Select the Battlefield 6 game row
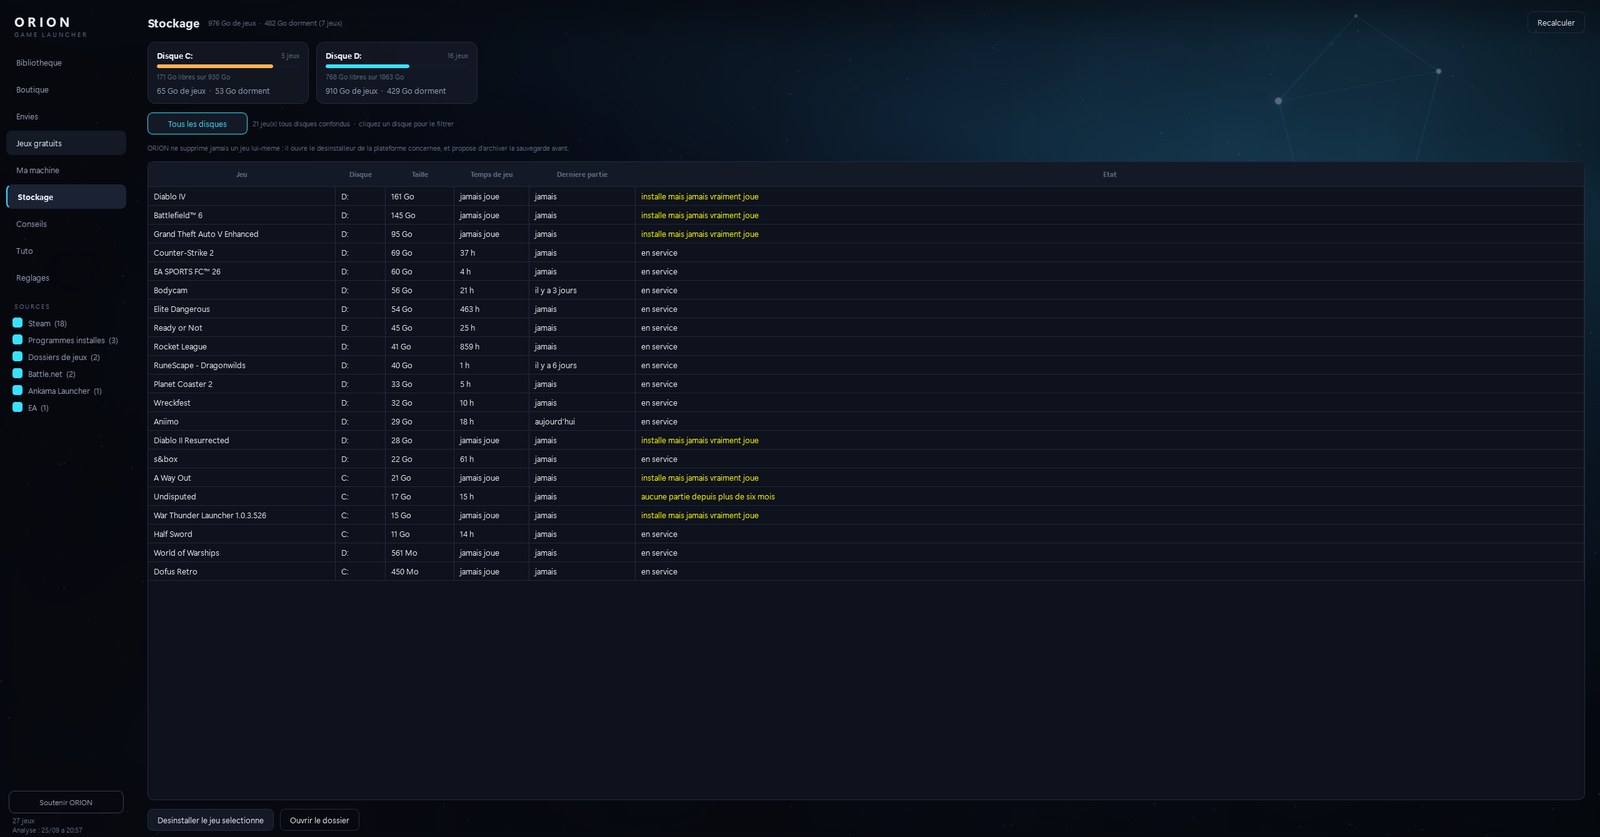The width and height of the screenshot is (1600, 837). tap(866, 216)
